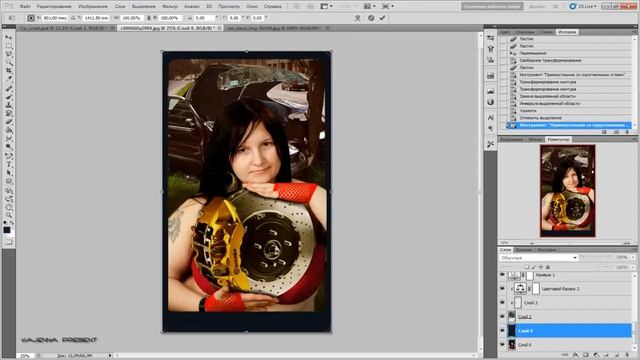
Task: Create new group folder icon
Action: pyautogui.click(x=606, y=356)
